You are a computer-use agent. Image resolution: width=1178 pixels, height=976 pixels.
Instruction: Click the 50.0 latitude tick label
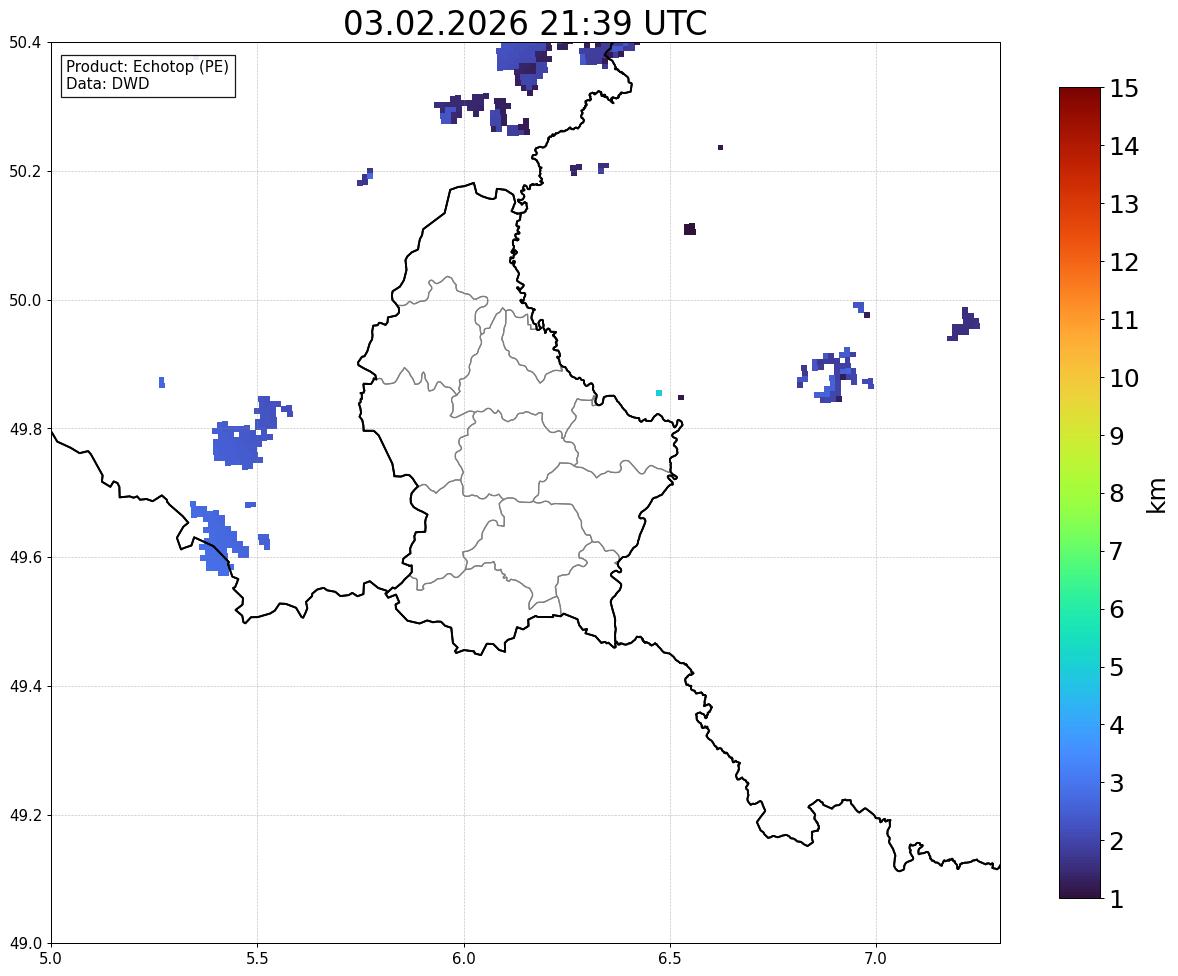[x=25, y=301]
